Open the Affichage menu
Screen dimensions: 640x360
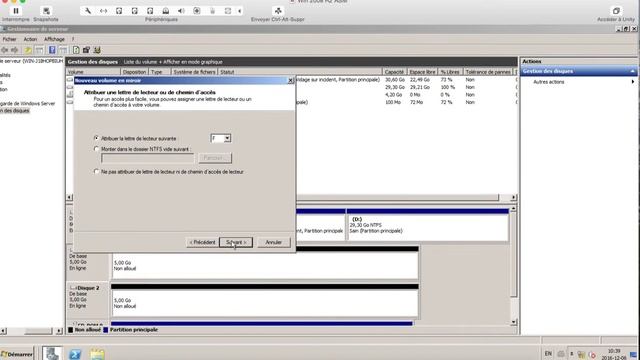pos(54,39)
